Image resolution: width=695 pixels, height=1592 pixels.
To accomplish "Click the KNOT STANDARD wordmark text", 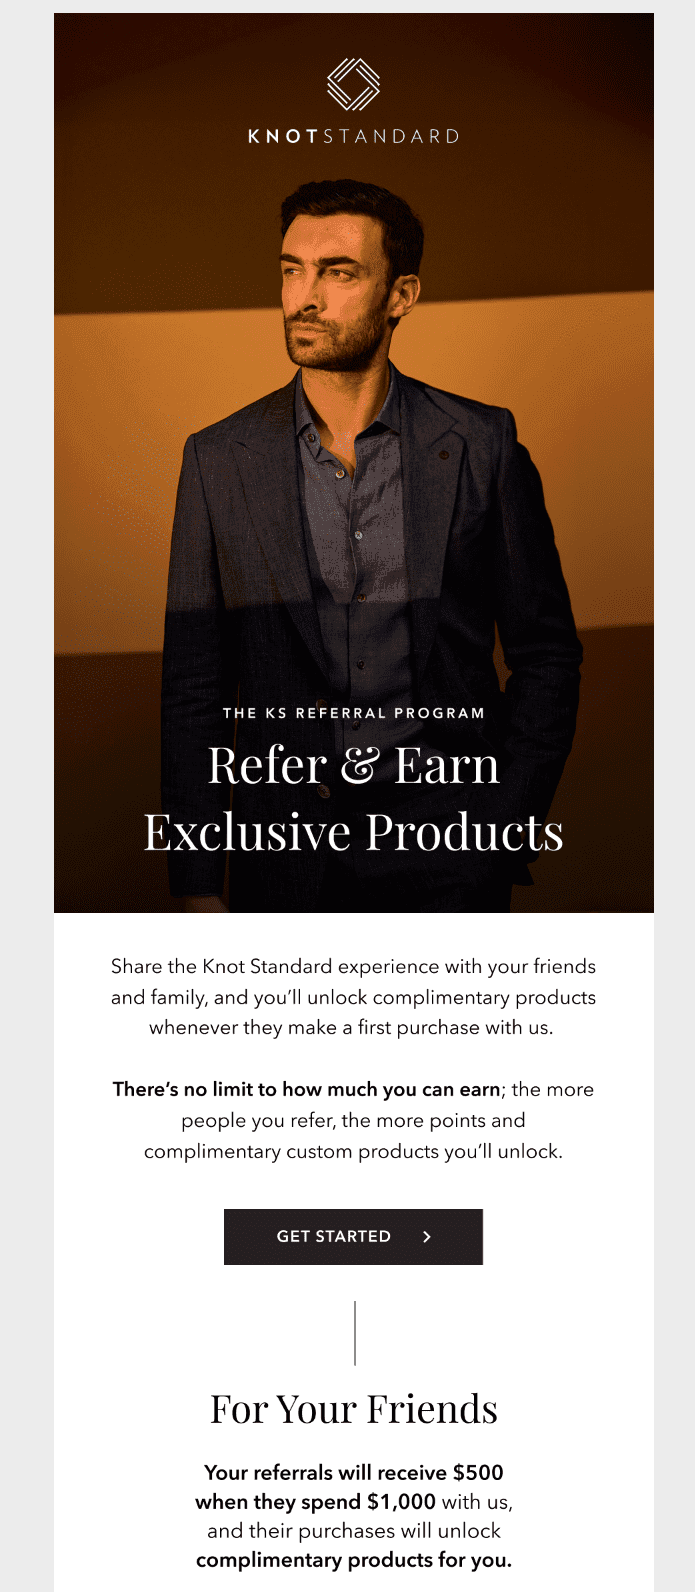I will pos(353,136).
